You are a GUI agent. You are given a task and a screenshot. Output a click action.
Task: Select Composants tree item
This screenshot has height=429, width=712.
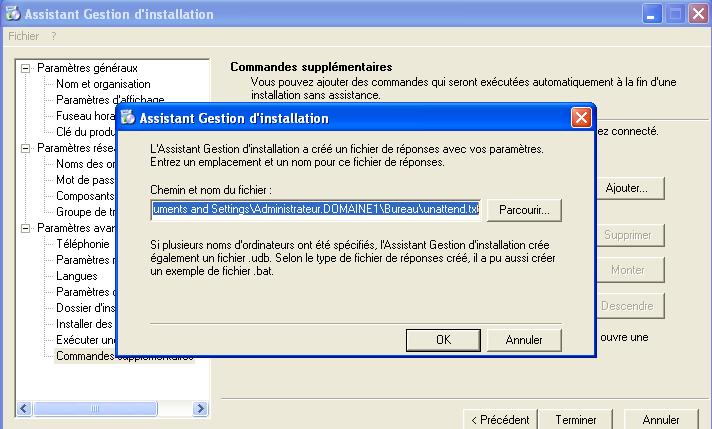[x=85, y=196]
